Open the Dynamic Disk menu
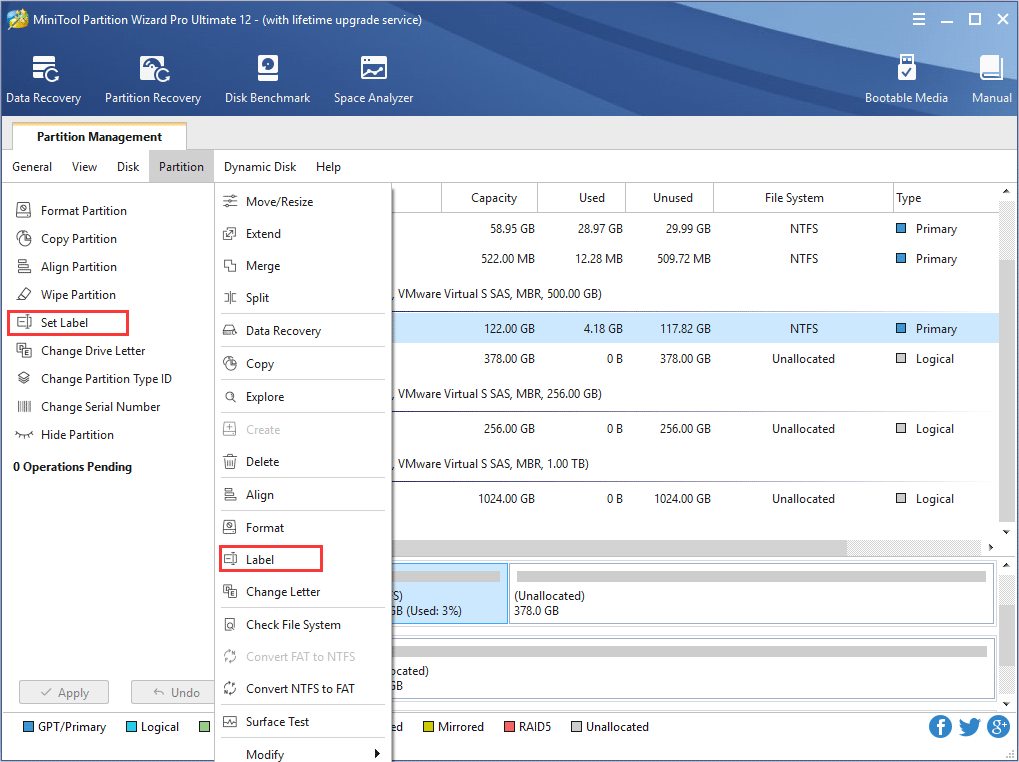Image resolution: width=1019 pixels, height=762 pixels. (x=260, y=167)
